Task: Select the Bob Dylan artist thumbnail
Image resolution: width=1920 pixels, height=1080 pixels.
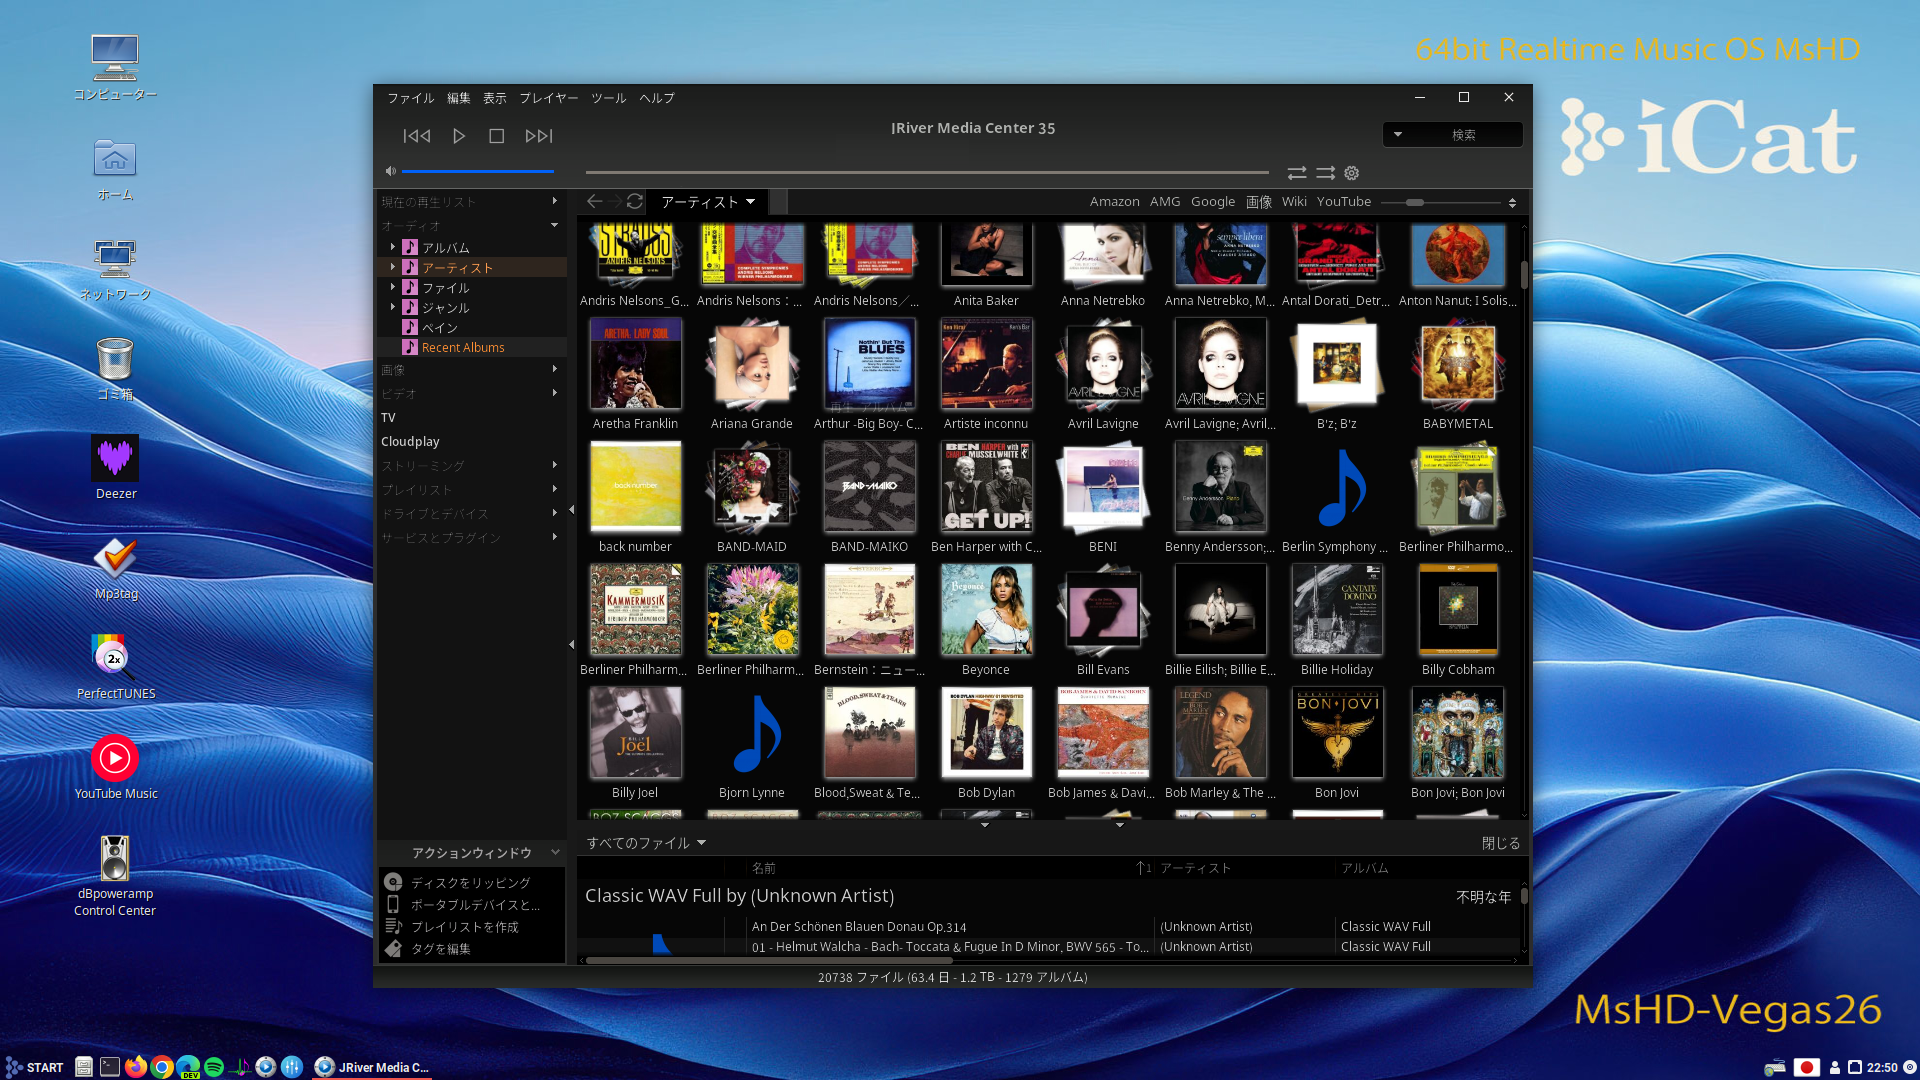Action: [986, 734]
